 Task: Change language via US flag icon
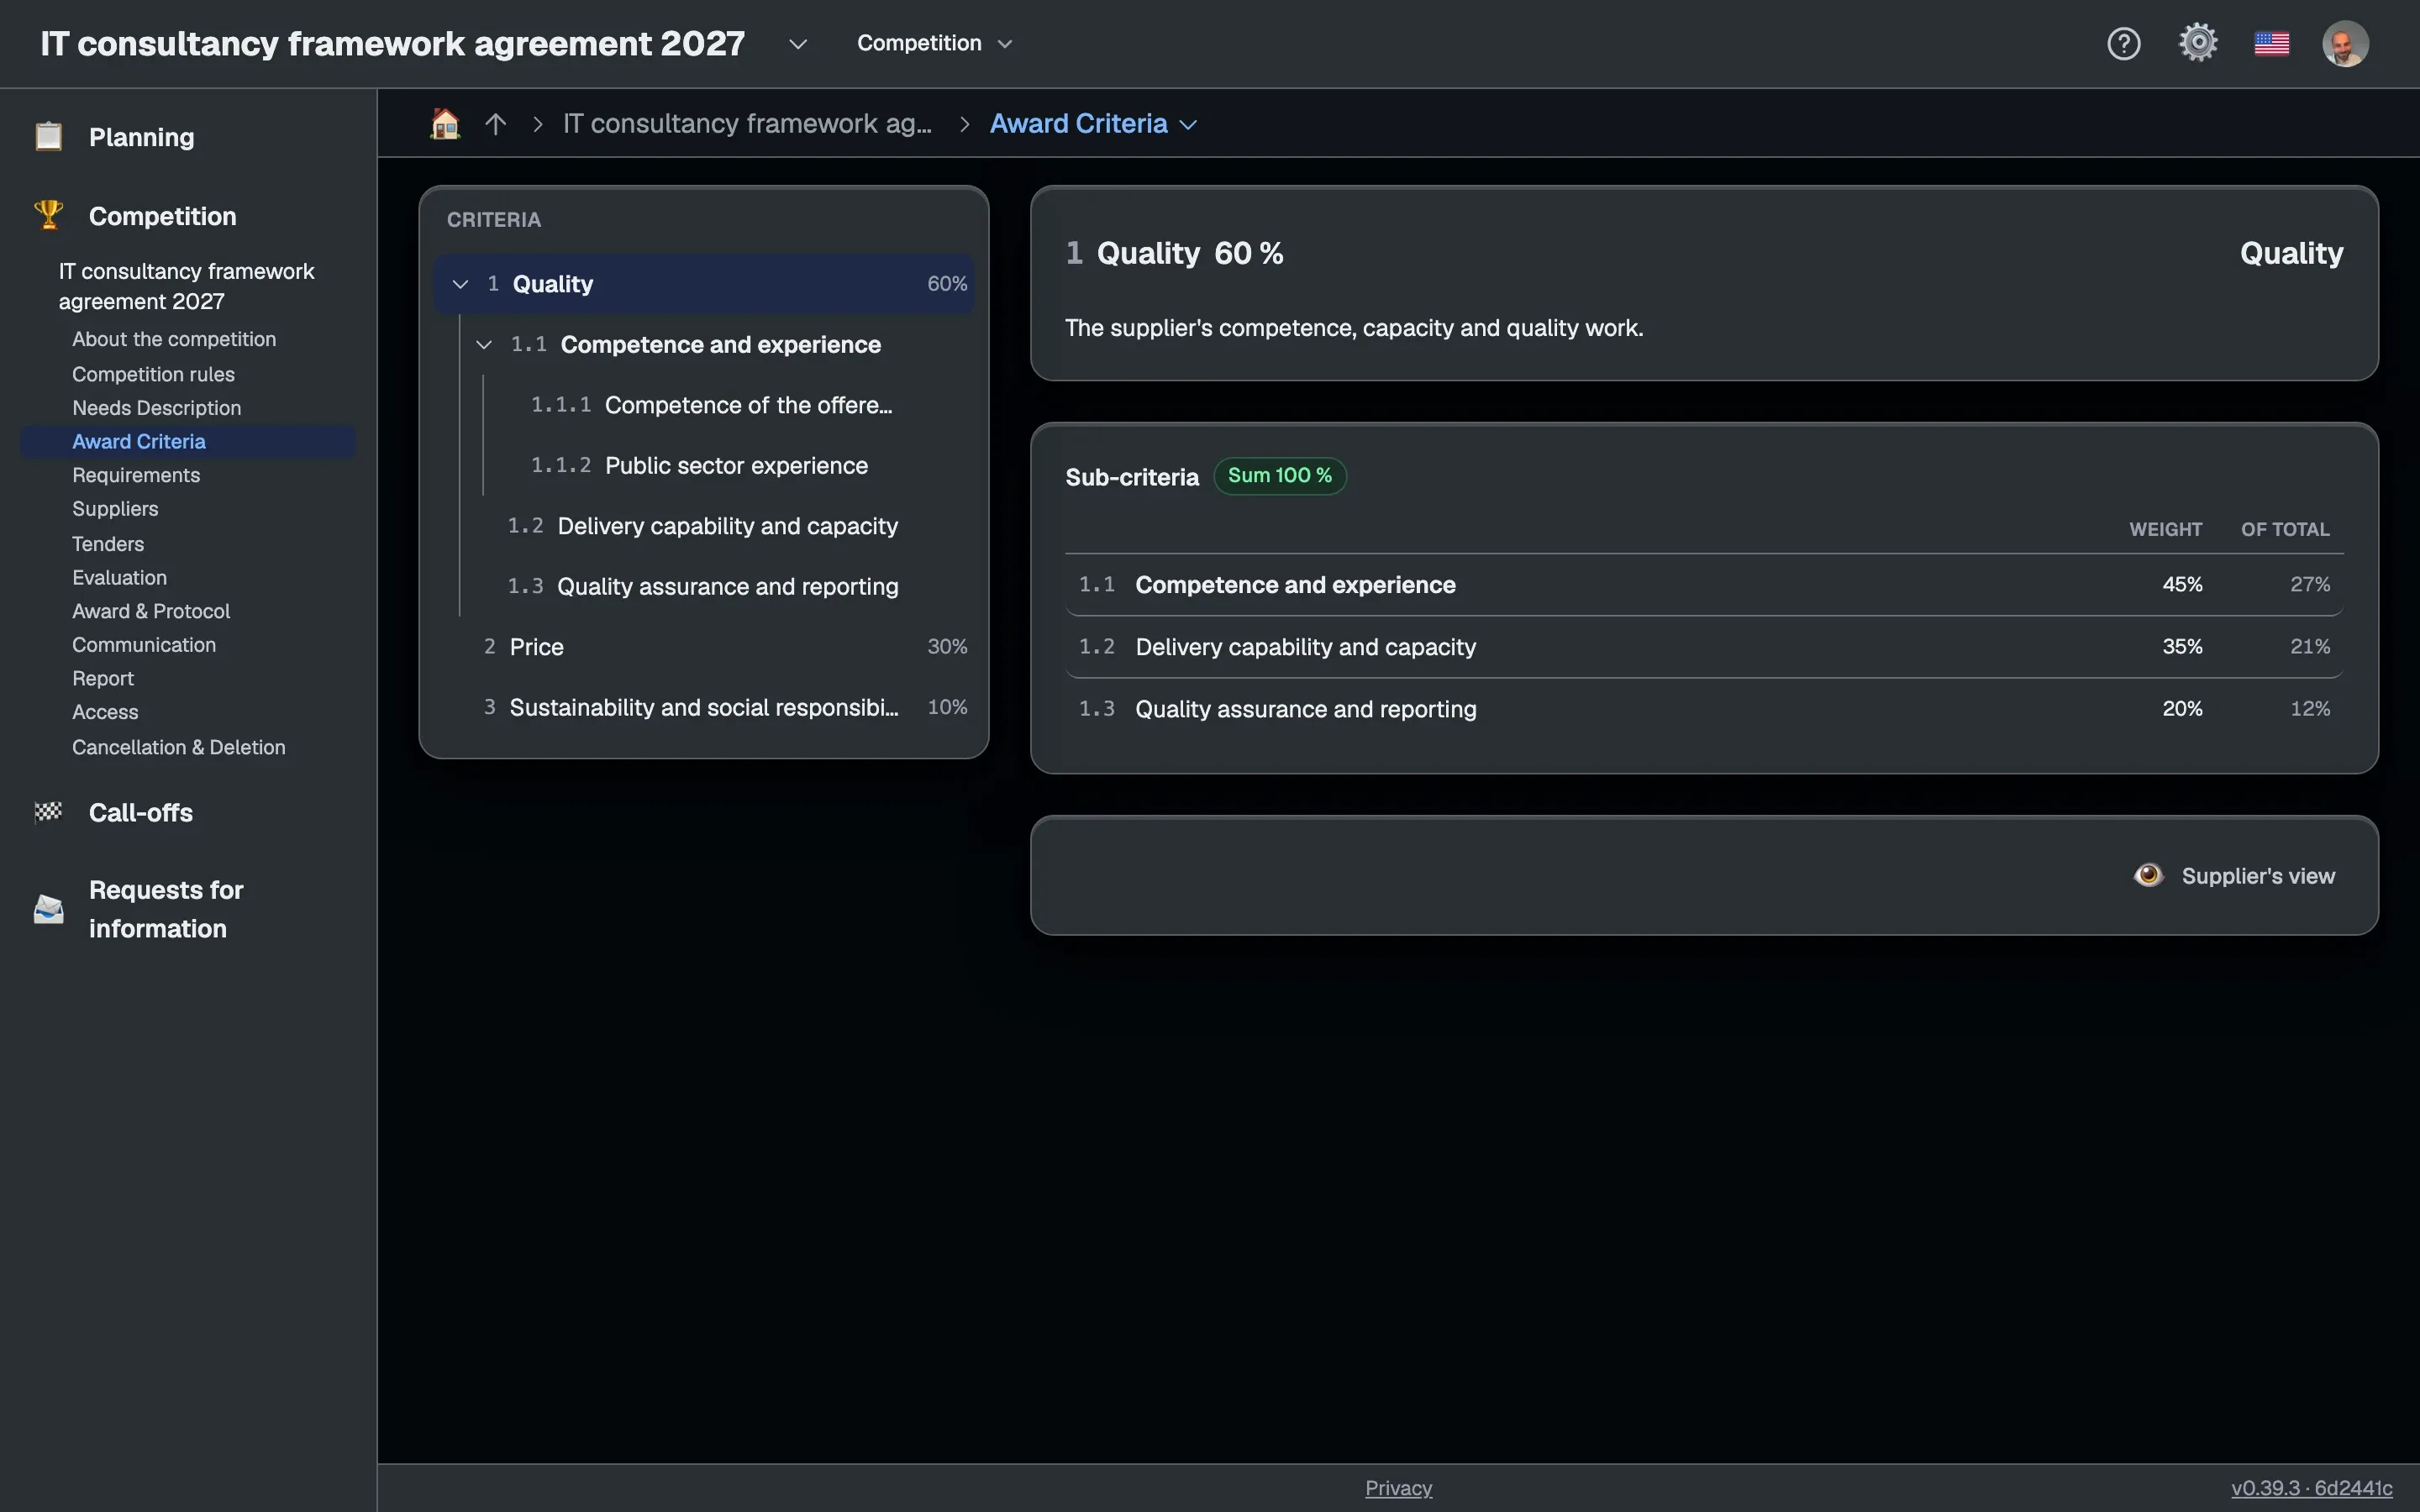pyautogui.click(x=2272, y=43)
